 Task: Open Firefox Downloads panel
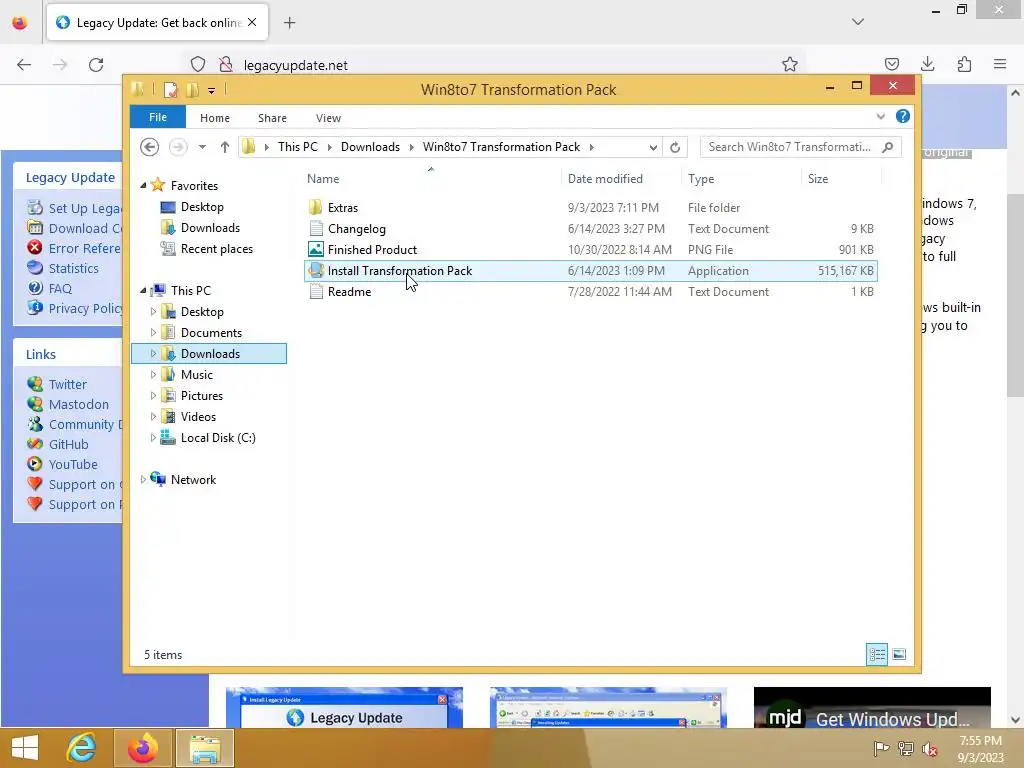927,64
